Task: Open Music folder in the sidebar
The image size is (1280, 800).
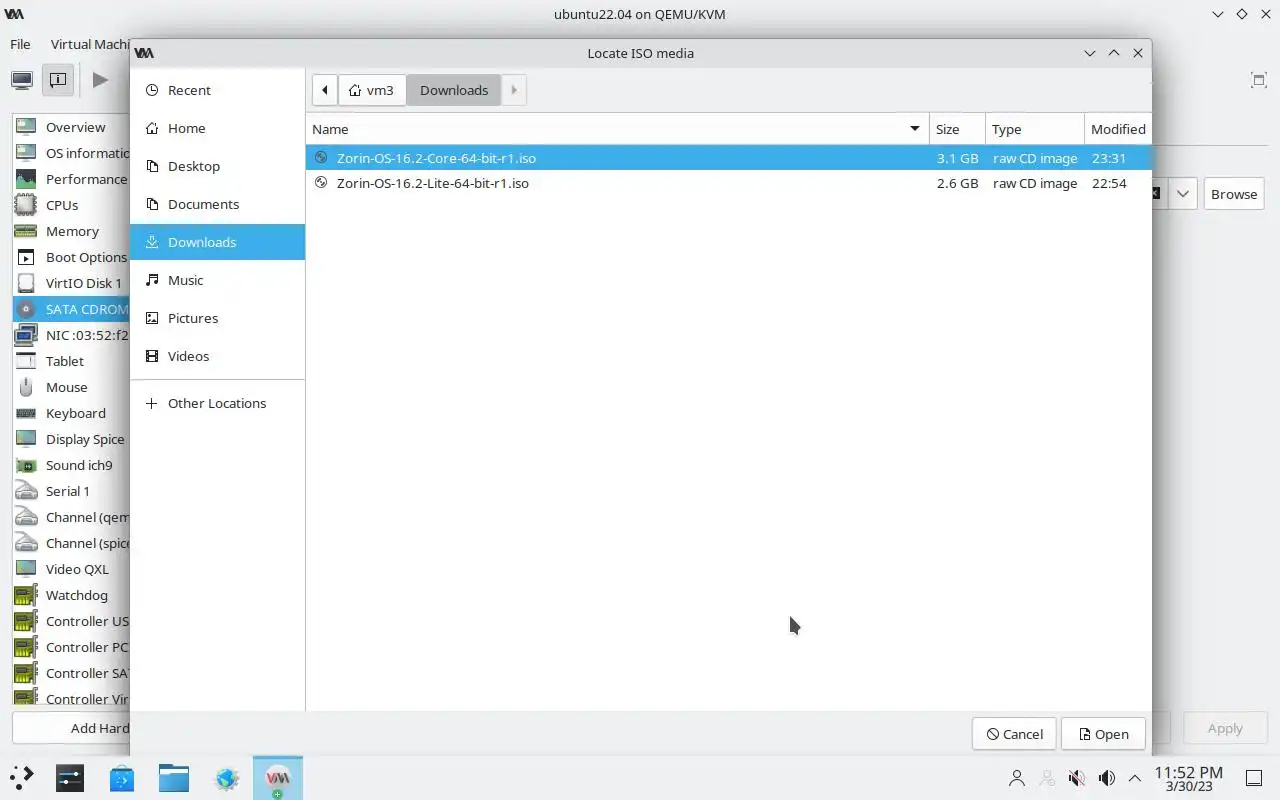Action: [217, 280]
